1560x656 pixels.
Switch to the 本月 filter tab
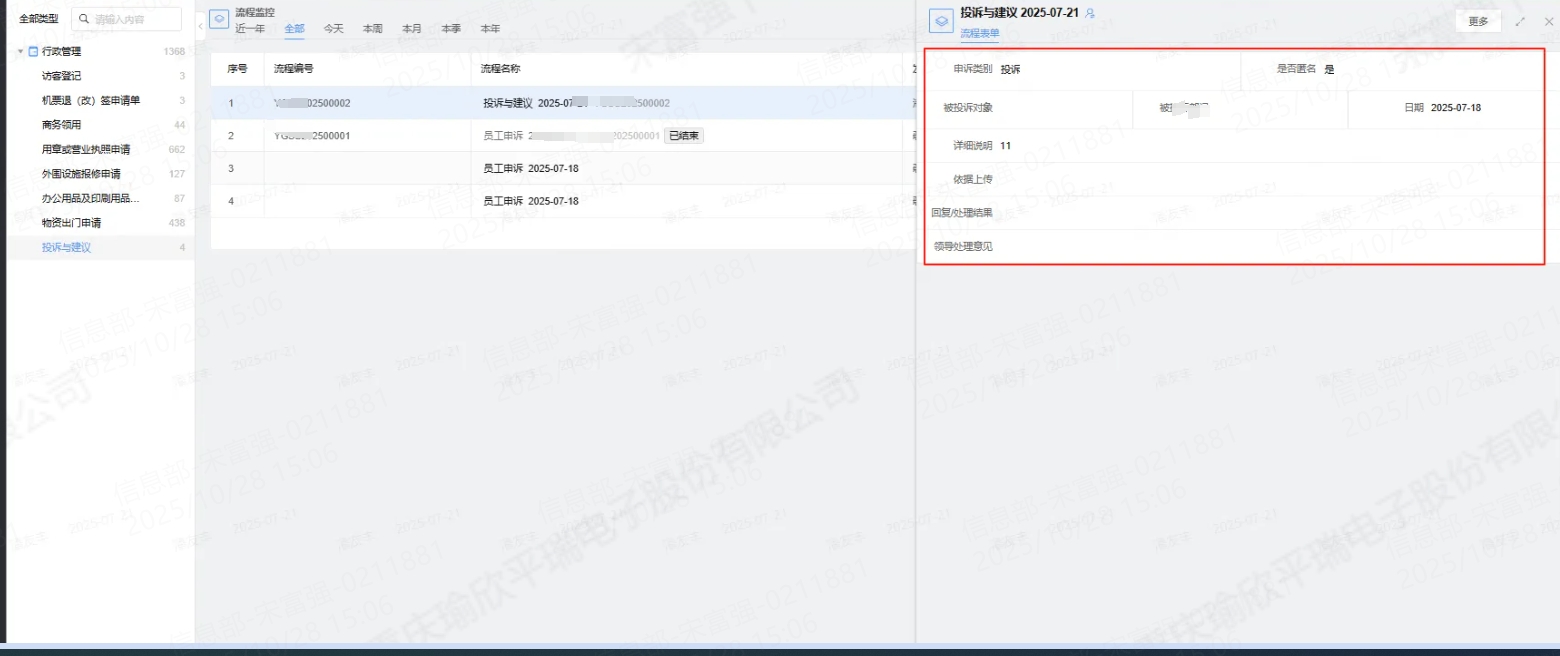click(412, 29)
